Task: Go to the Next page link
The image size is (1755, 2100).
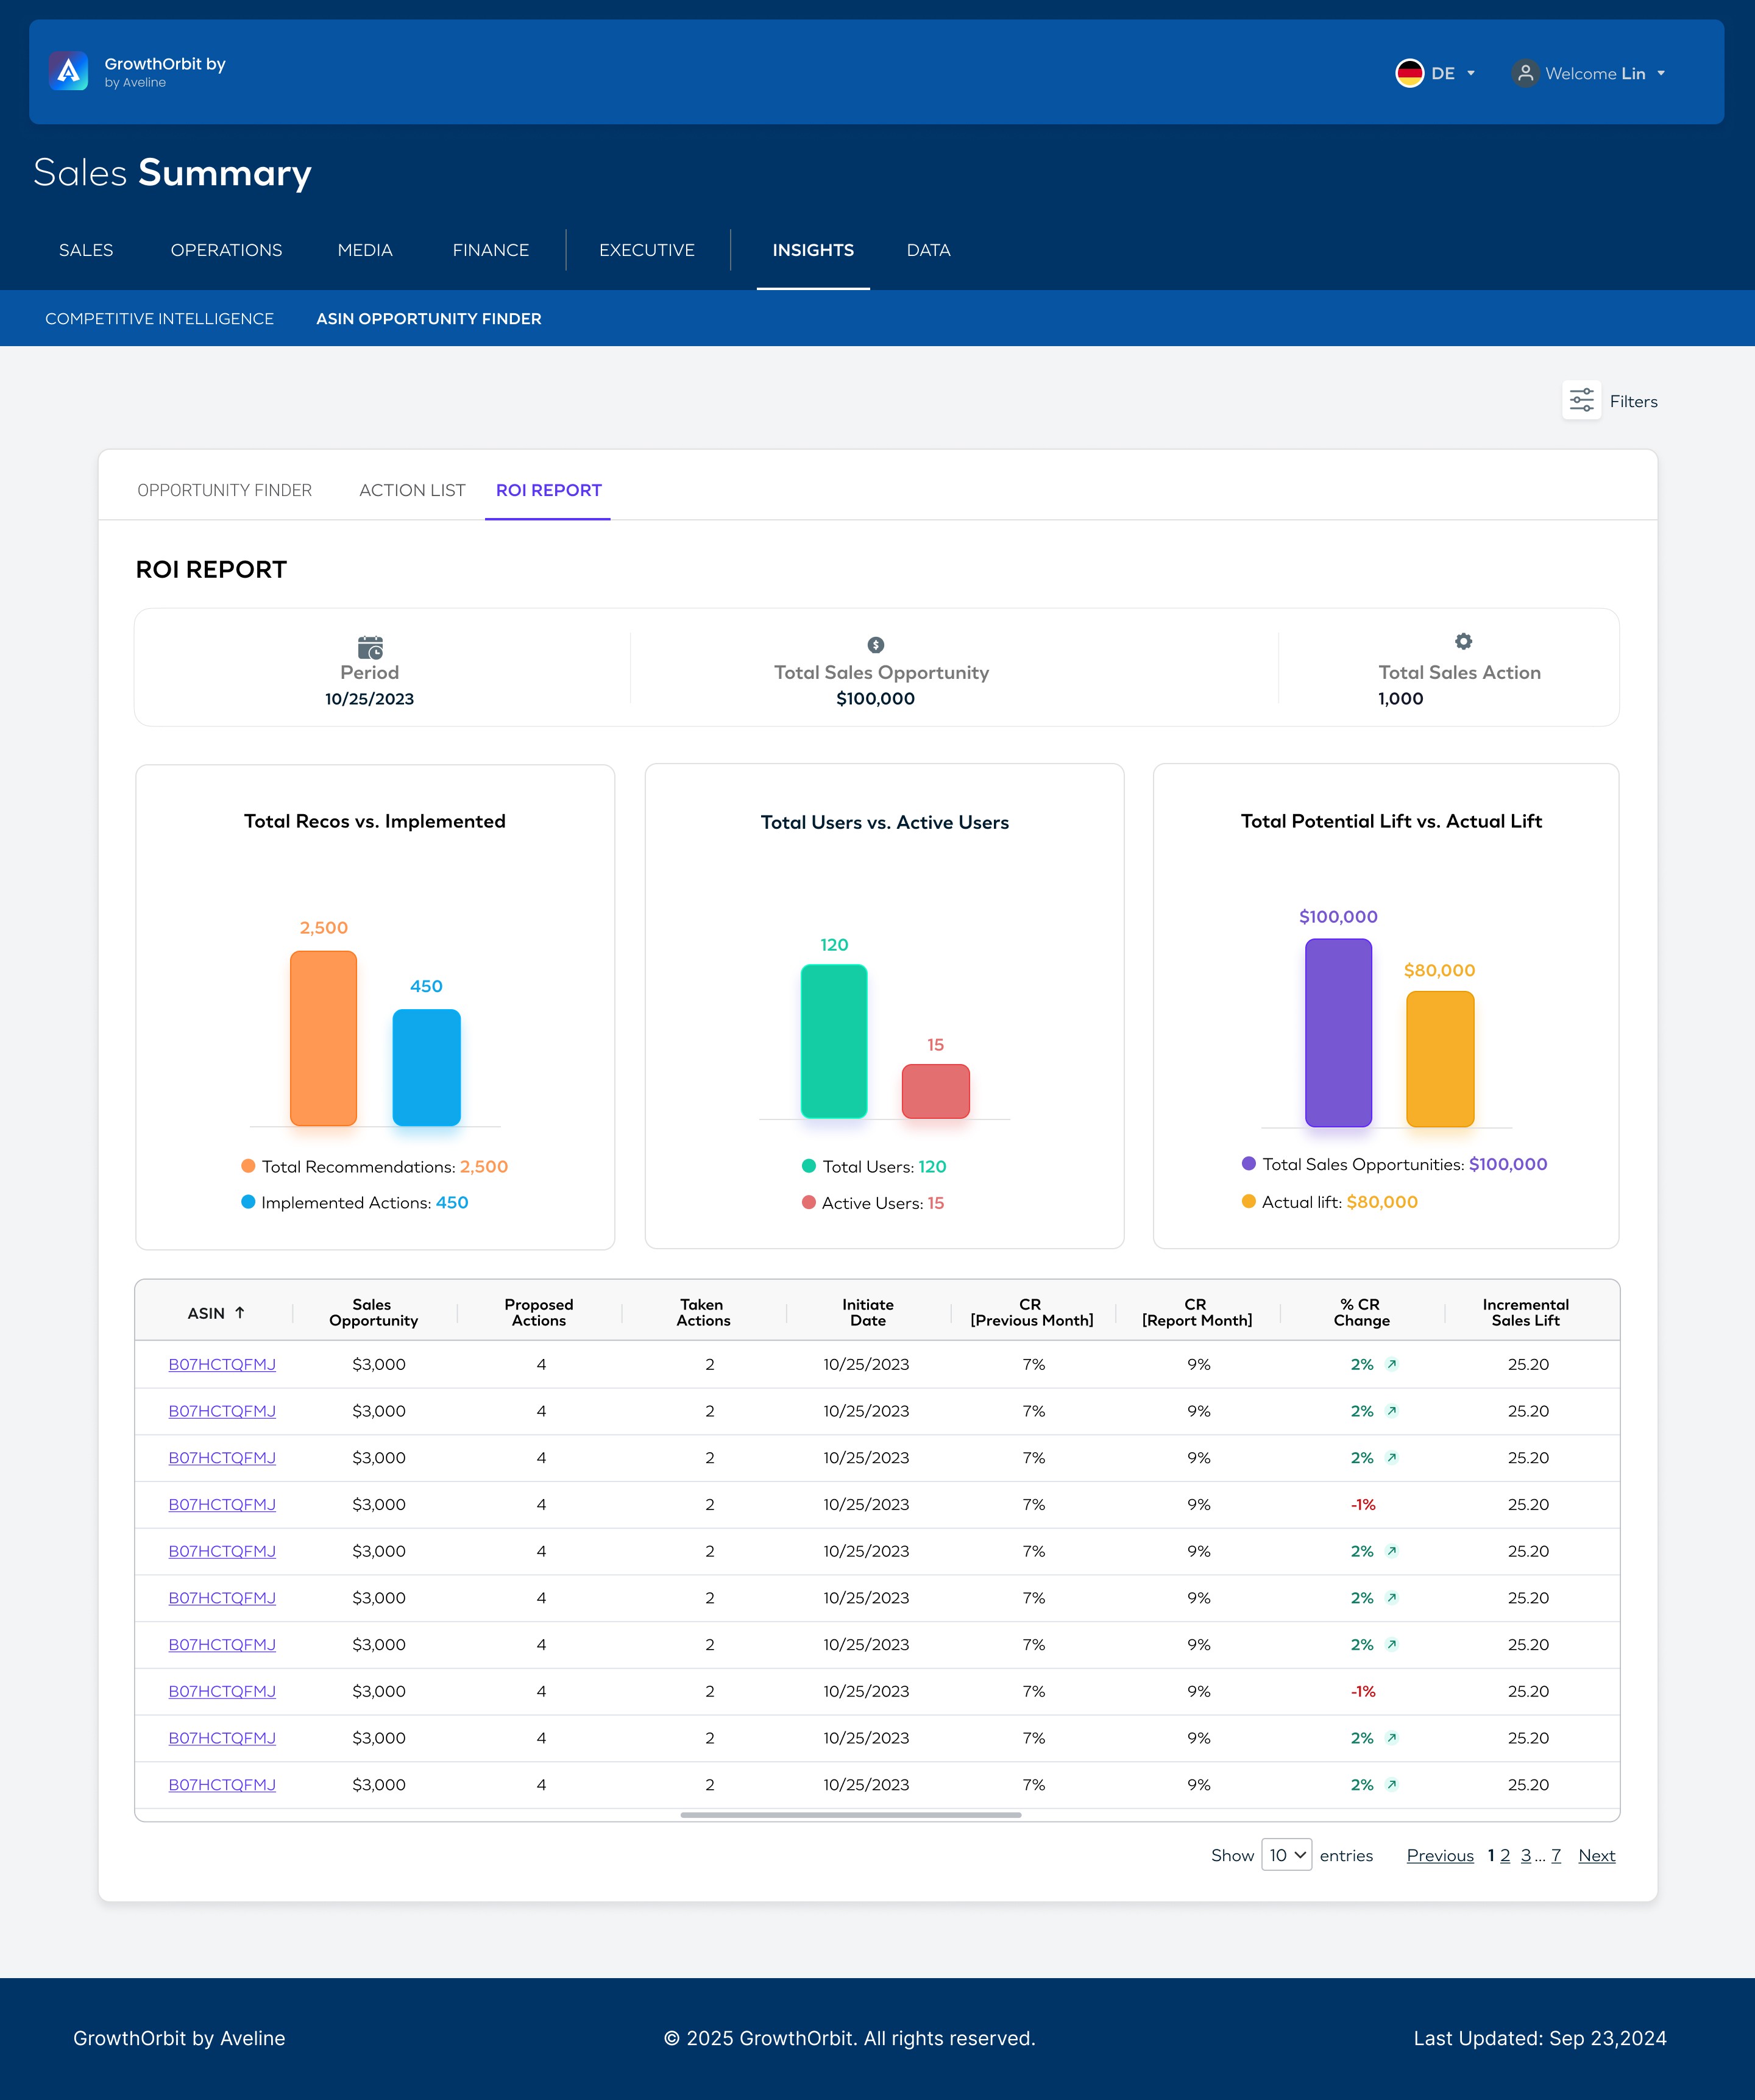Action: [1596, 1855]
